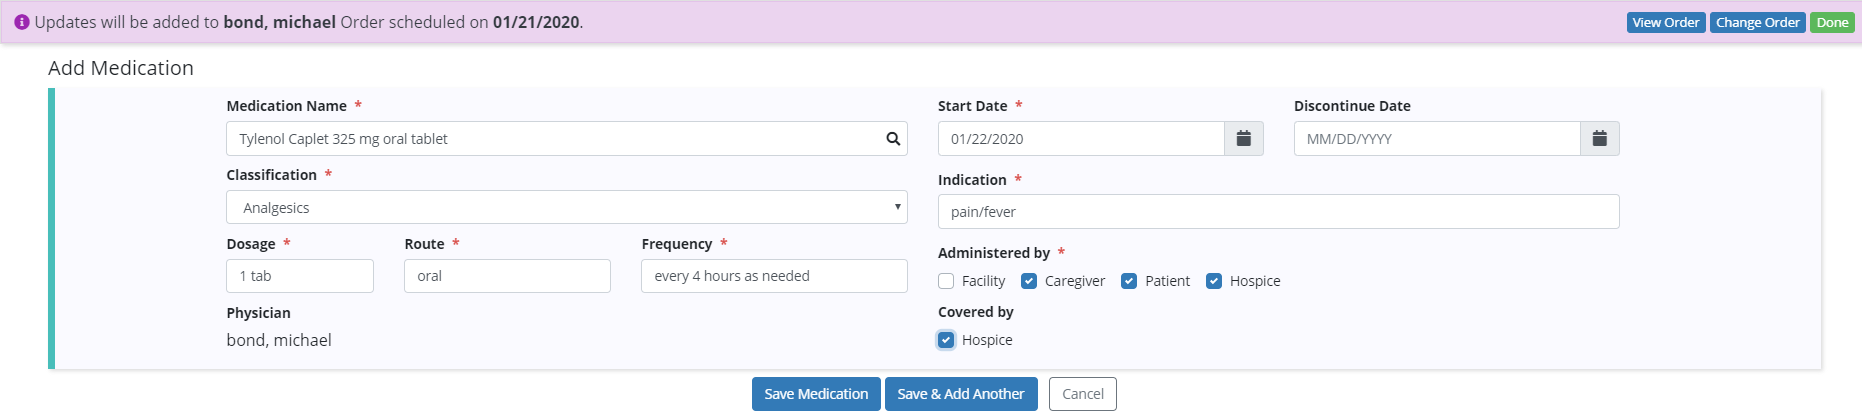
Task: Click the View Order button
Action: click(x=1665, y=22)
